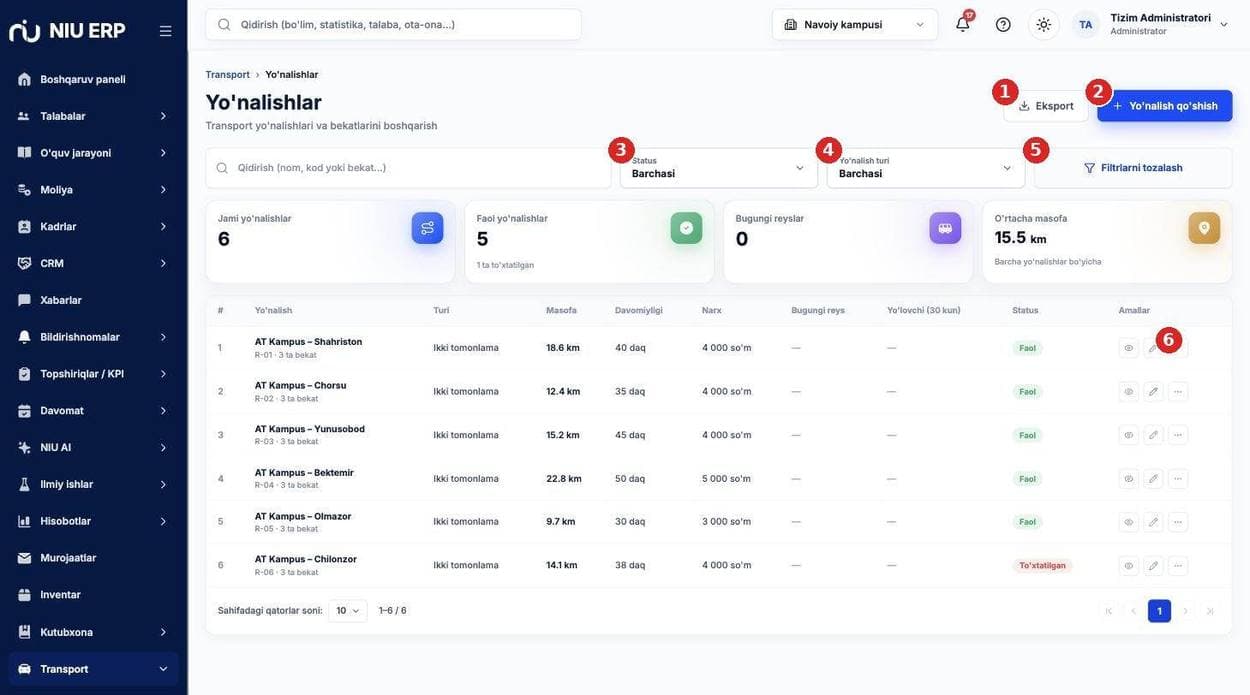Open more actions for the Olmazor route
1250x695 pixels.
pos(1178,522)
